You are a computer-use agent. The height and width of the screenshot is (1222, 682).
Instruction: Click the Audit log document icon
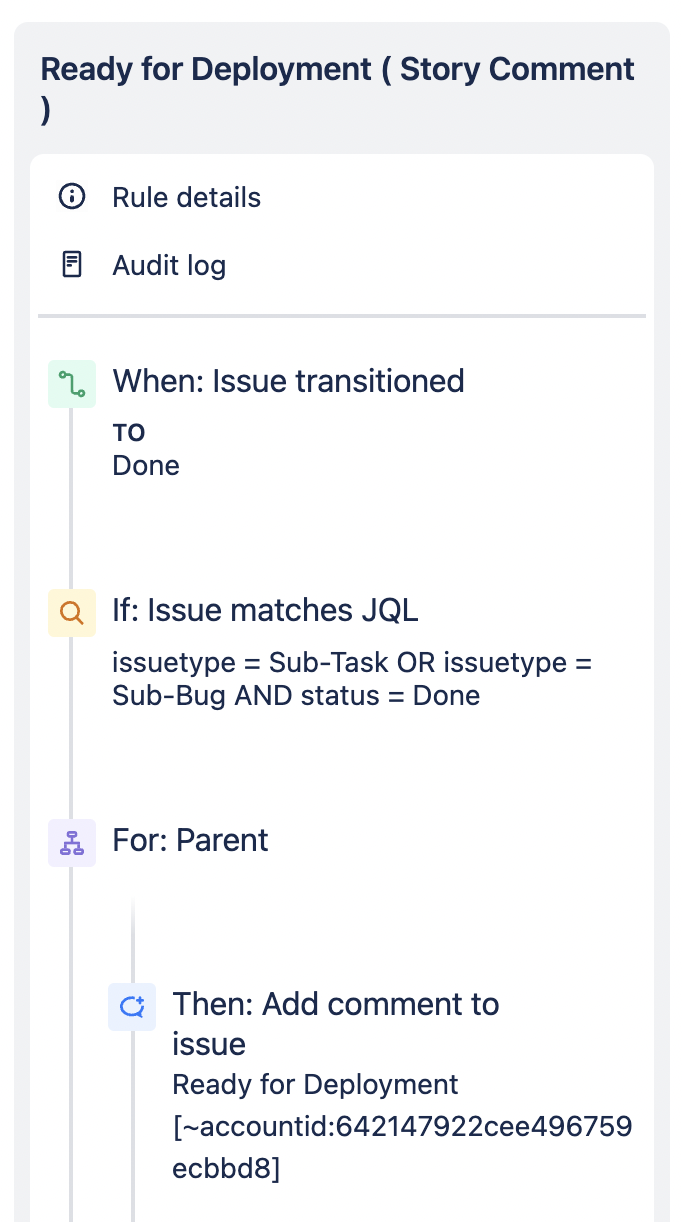(72, 265)
